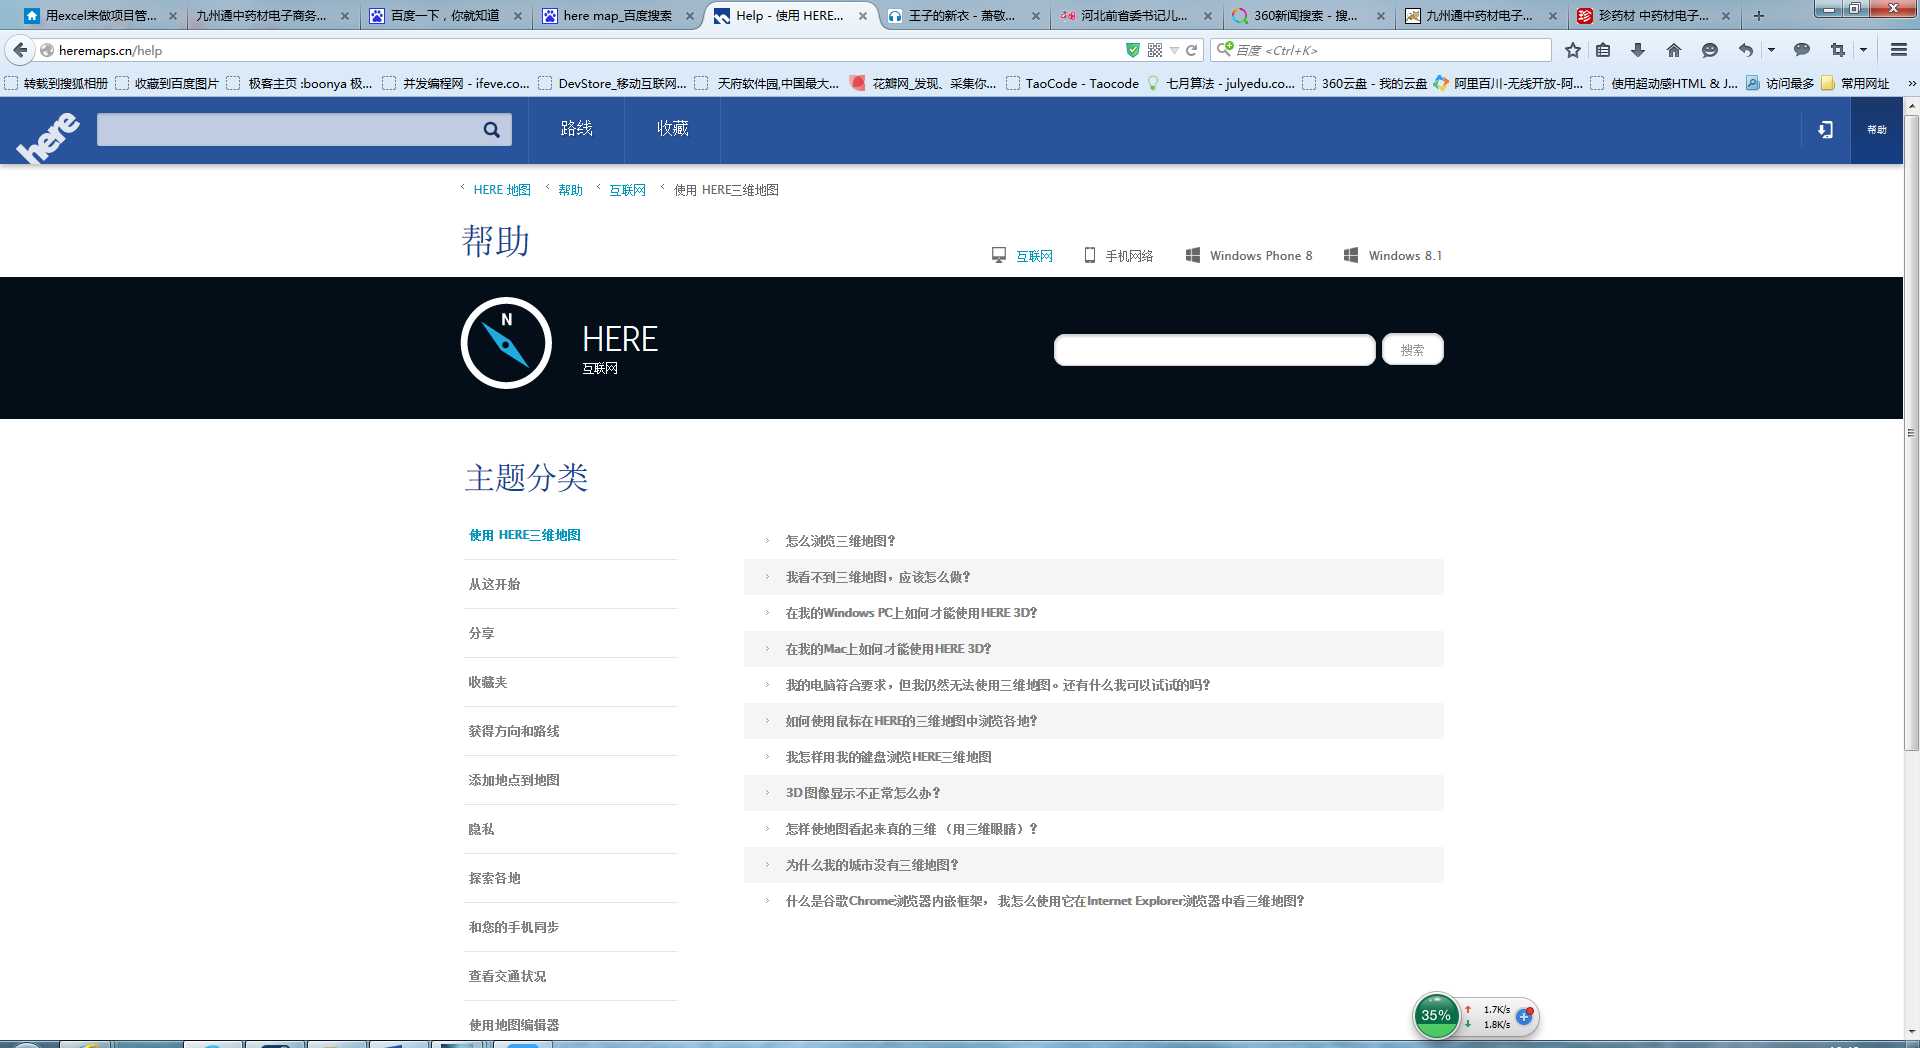Open the 收藏 menu item
This screenshot has height=1048, width=1920.
pyautogui.click(x=672, y=129)
